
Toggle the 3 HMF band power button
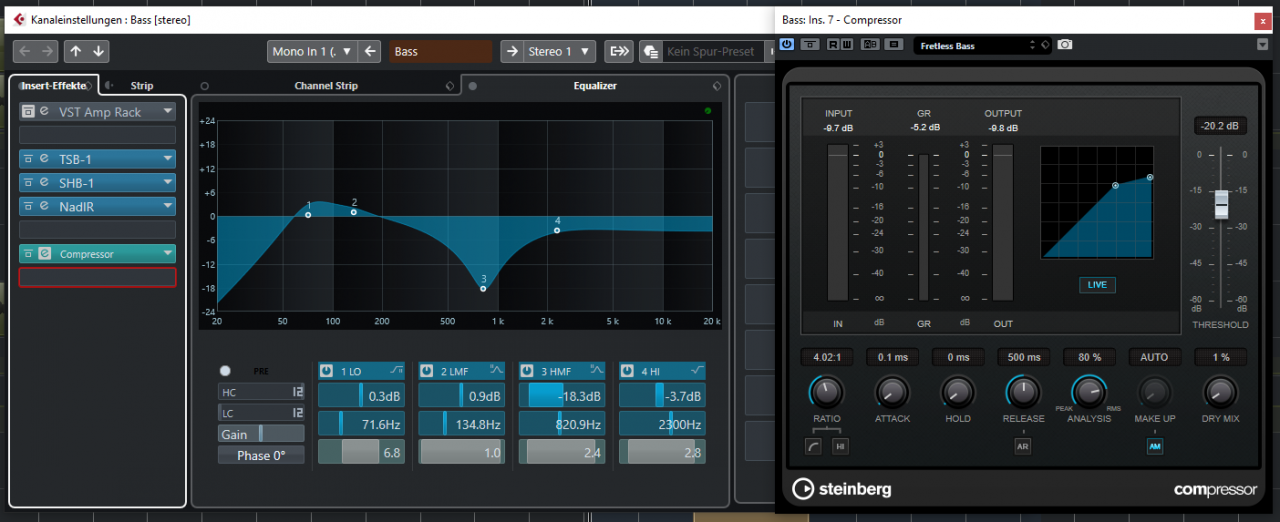click(x=528, y=371)
